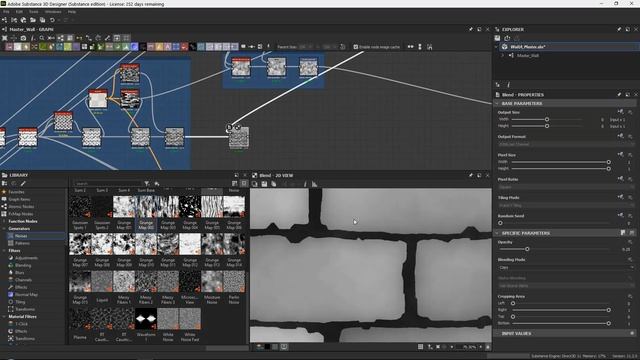Select the Liquid noise thumbnail

click(x=102, y=282)
